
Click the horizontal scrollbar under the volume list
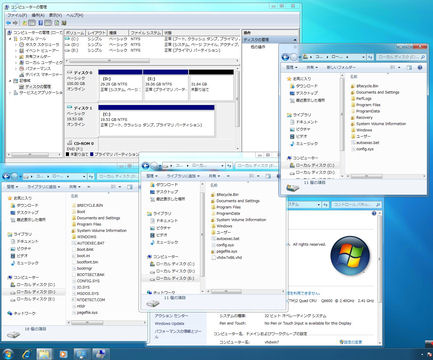(152, 61)
